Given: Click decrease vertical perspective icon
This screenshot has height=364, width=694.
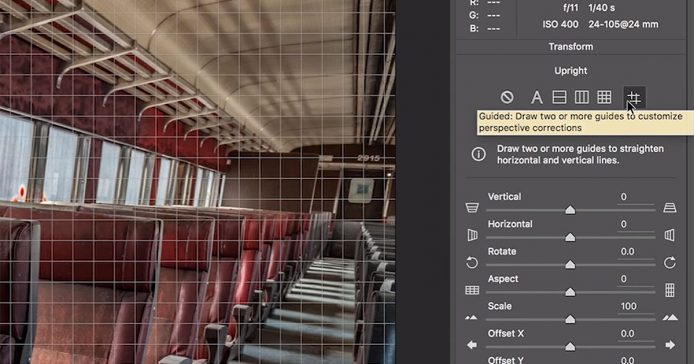Looking at the screenshot, I should tap(472, 208).
